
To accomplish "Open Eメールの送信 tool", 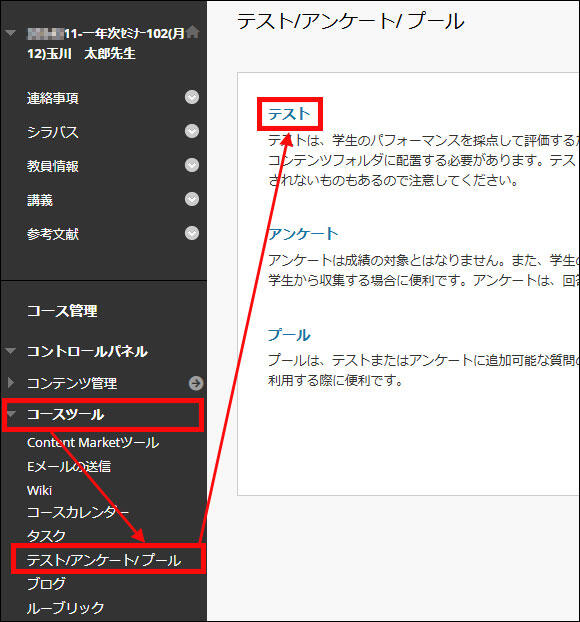I will click(x=69, y=466).
